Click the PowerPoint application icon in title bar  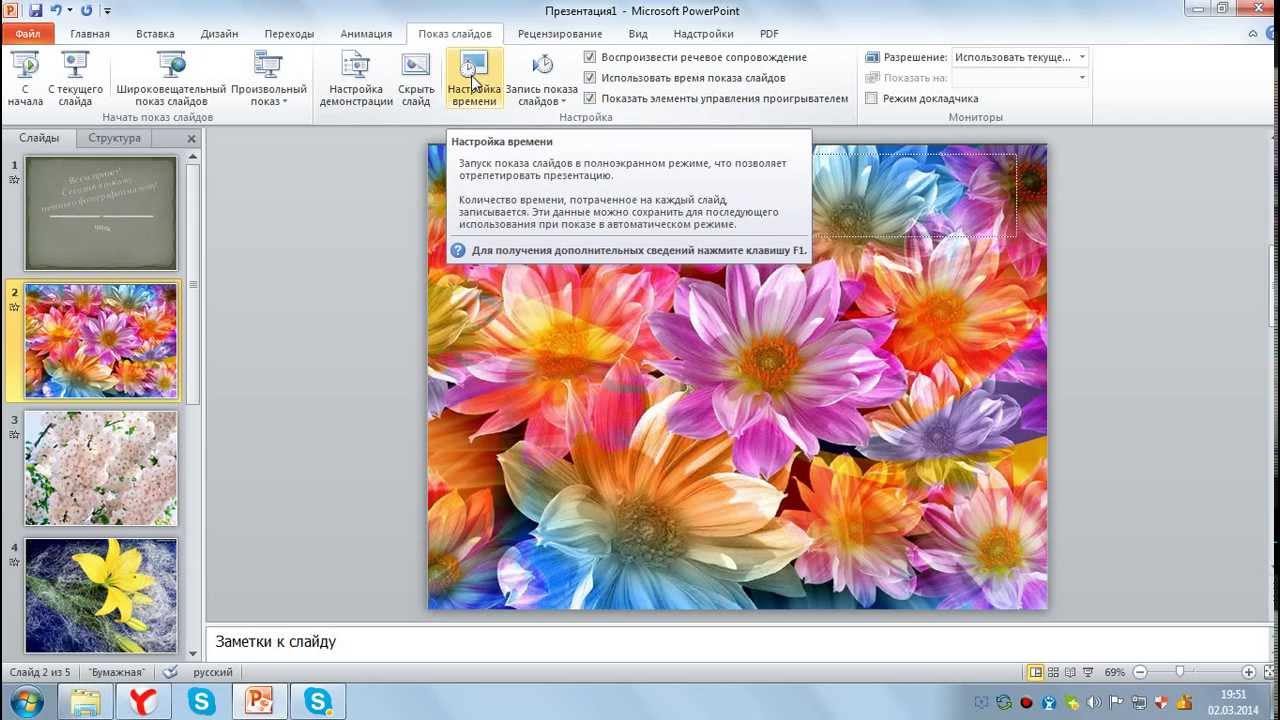(x=11, y=10)
